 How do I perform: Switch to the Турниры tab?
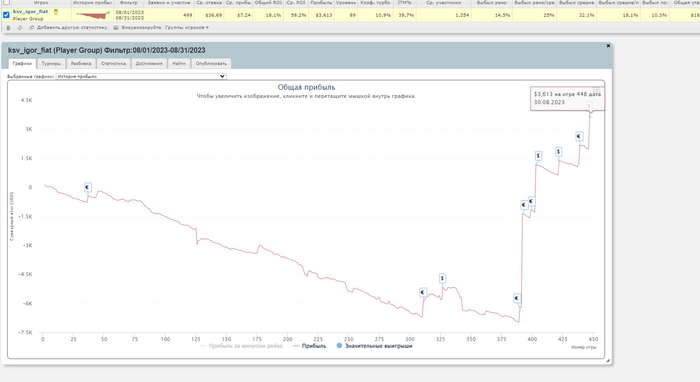51,63
